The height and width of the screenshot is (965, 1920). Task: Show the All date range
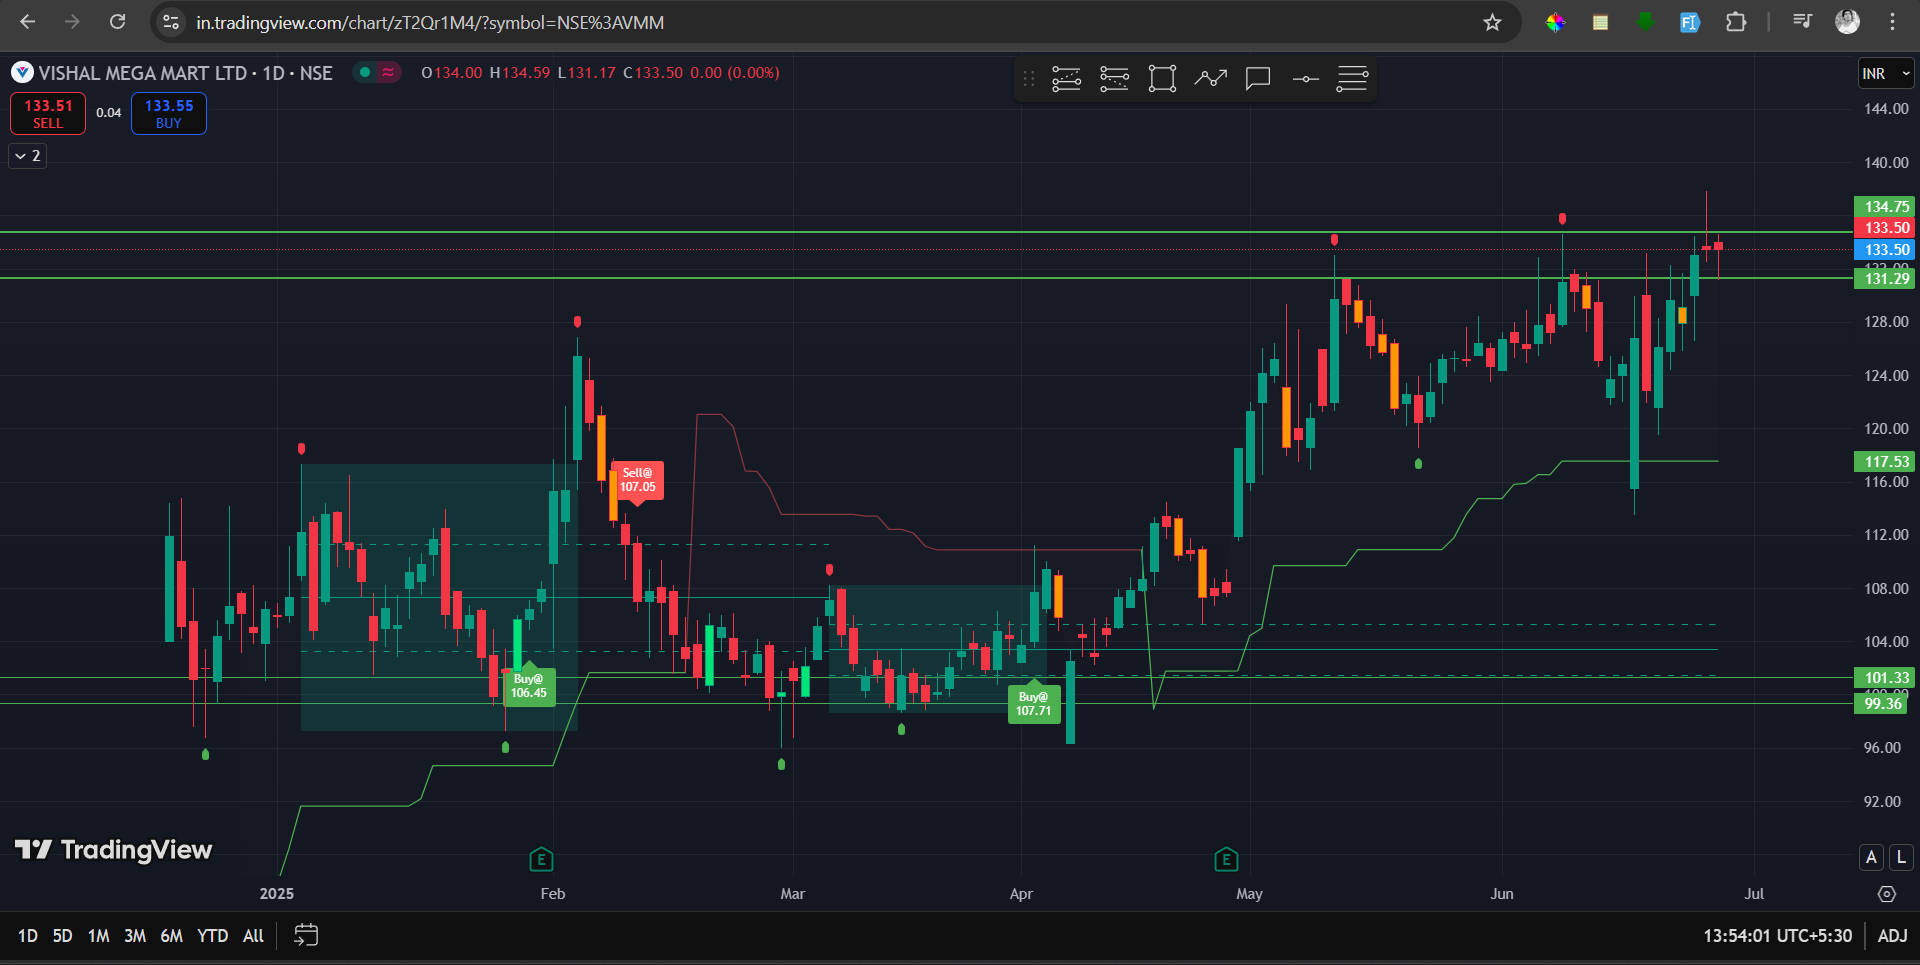[x=253, y=936]
